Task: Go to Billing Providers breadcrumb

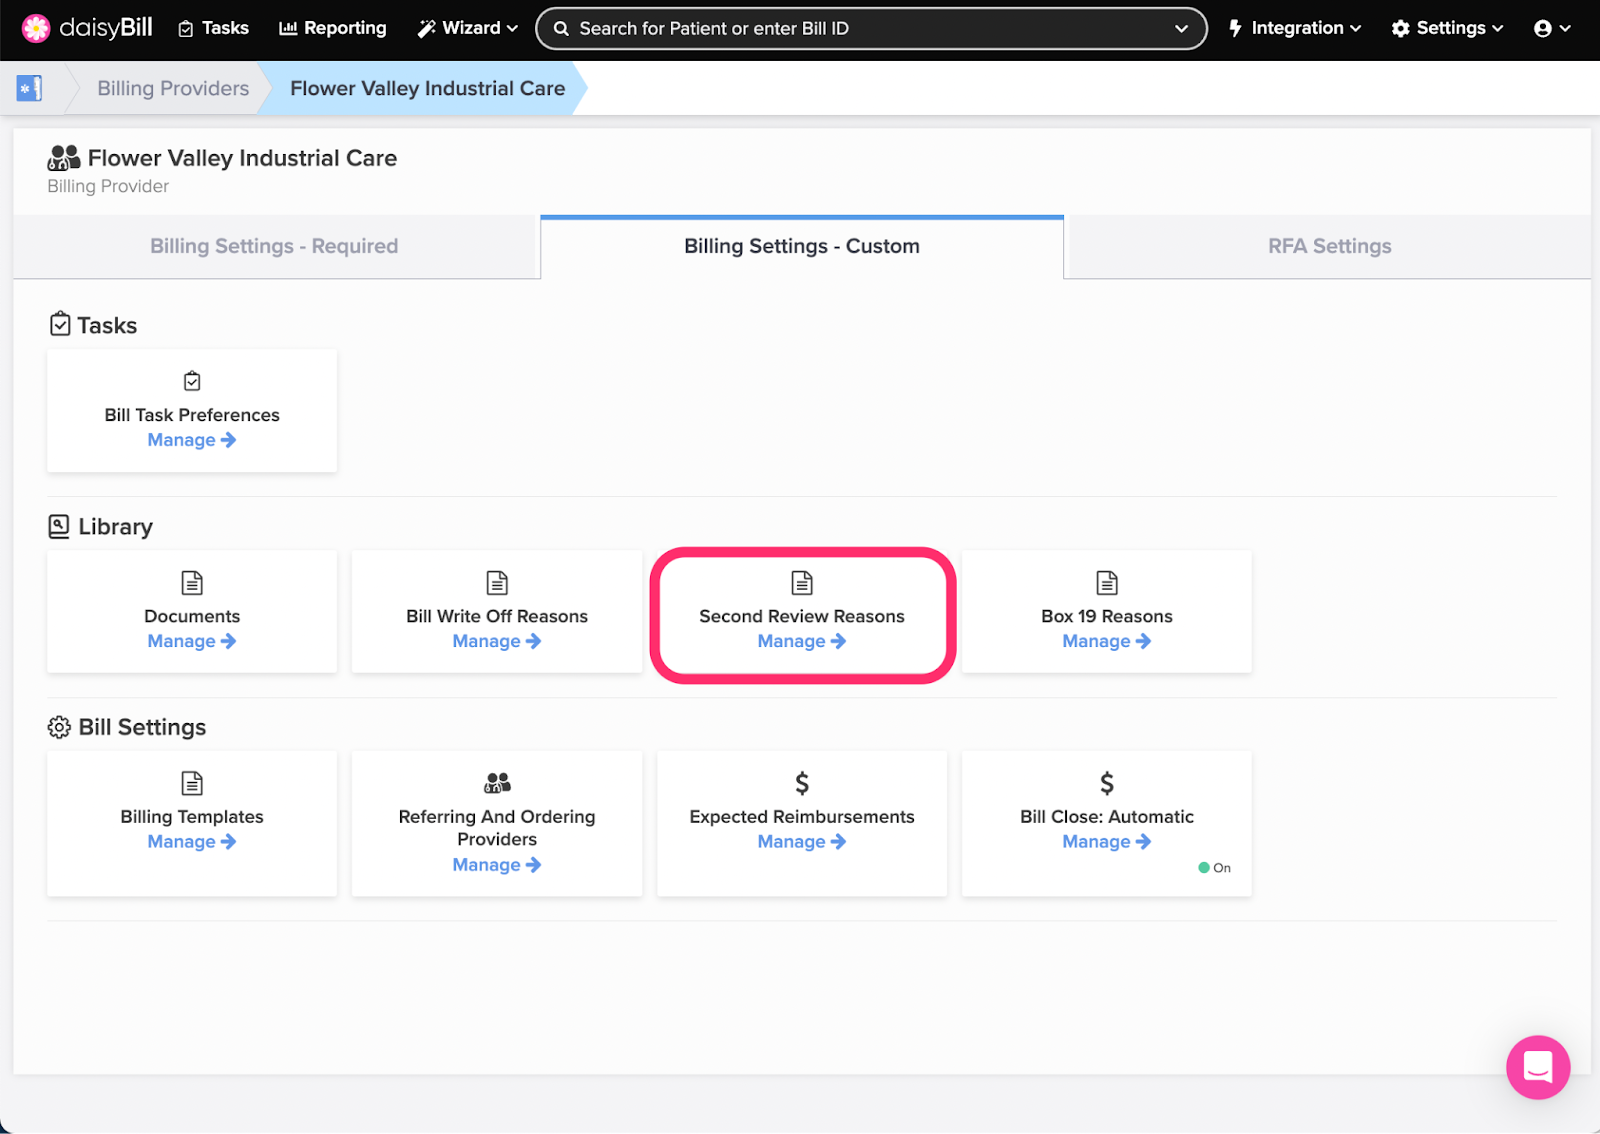Action: 173,88
